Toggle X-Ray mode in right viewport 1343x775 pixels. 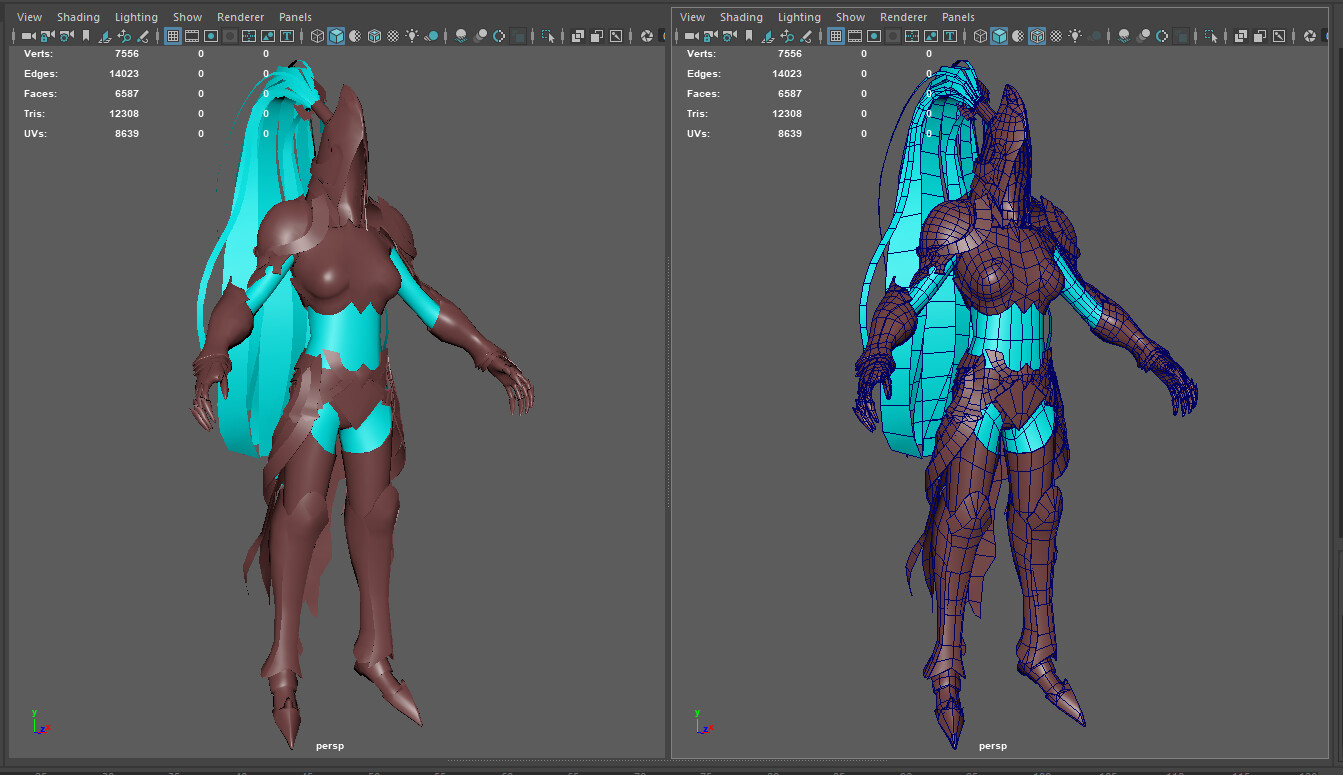click(1240, 36)
